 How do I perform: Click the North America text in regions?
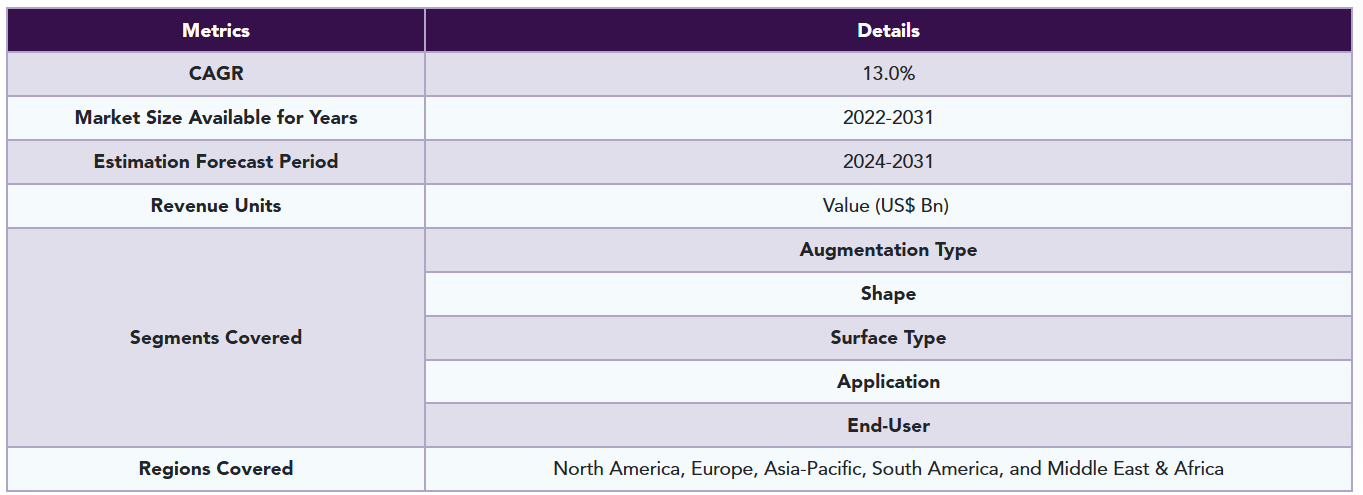click(x=615, y=469)
